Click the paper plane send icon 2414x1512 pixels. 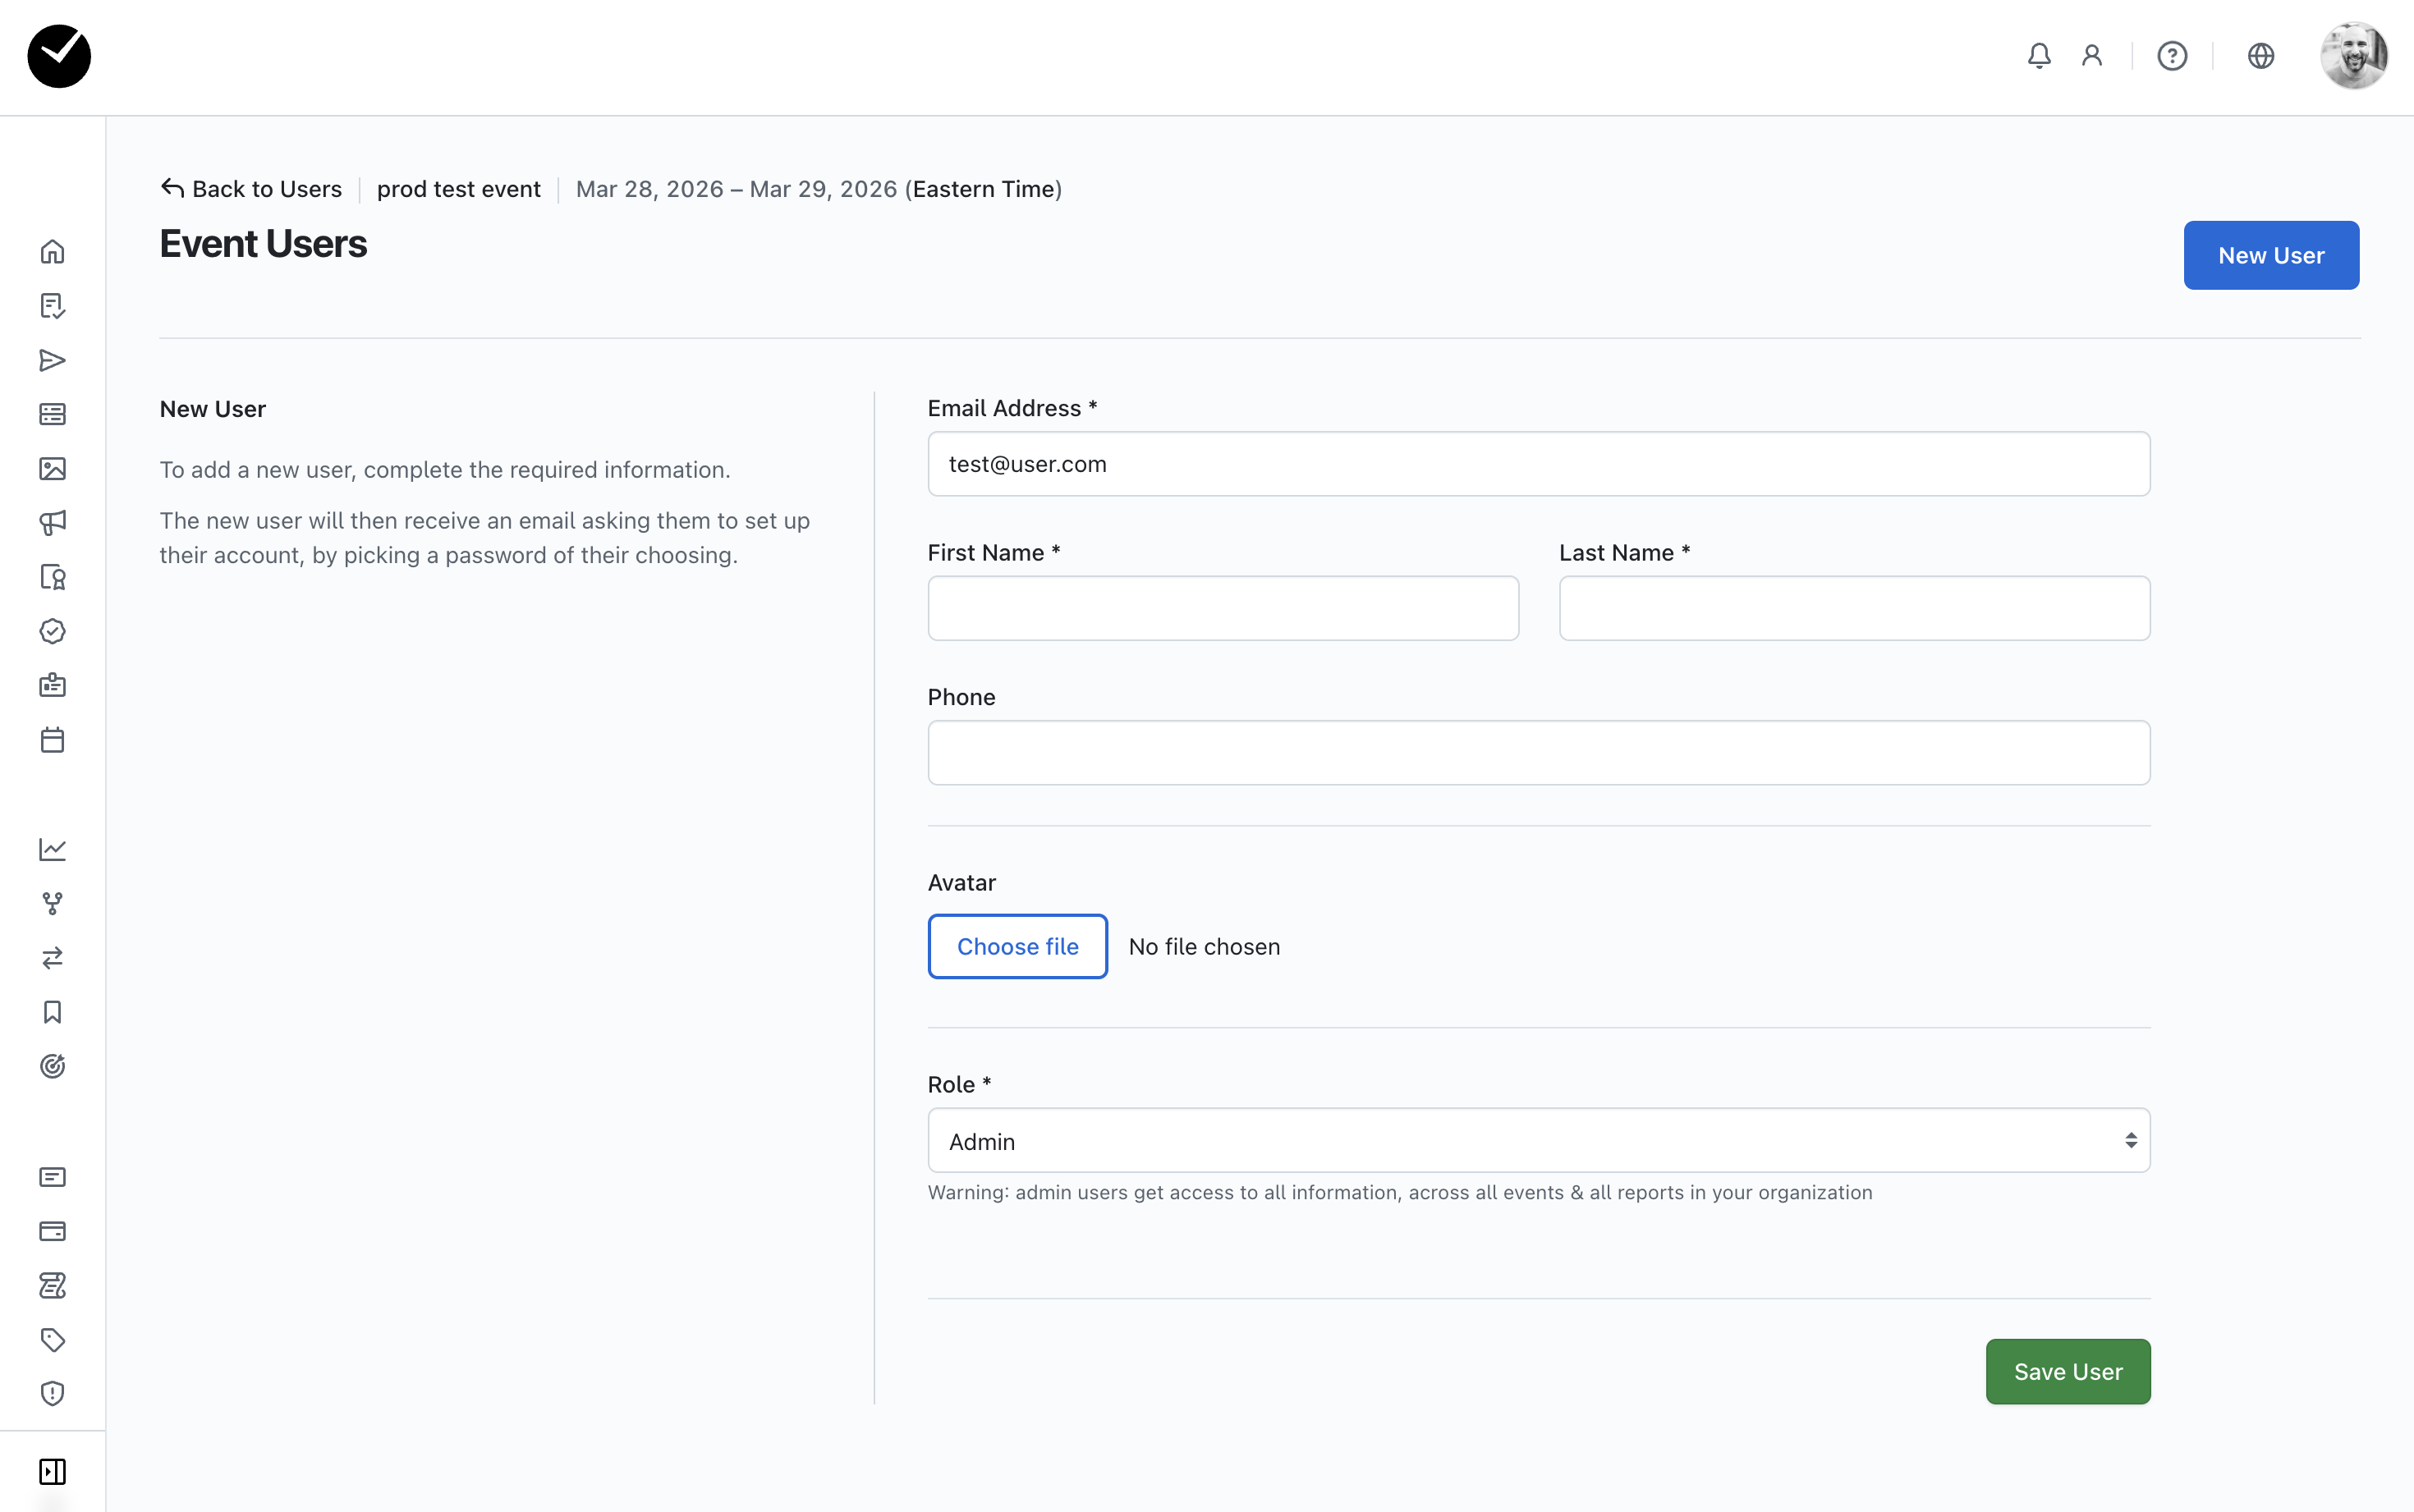[x=52, y=360]
